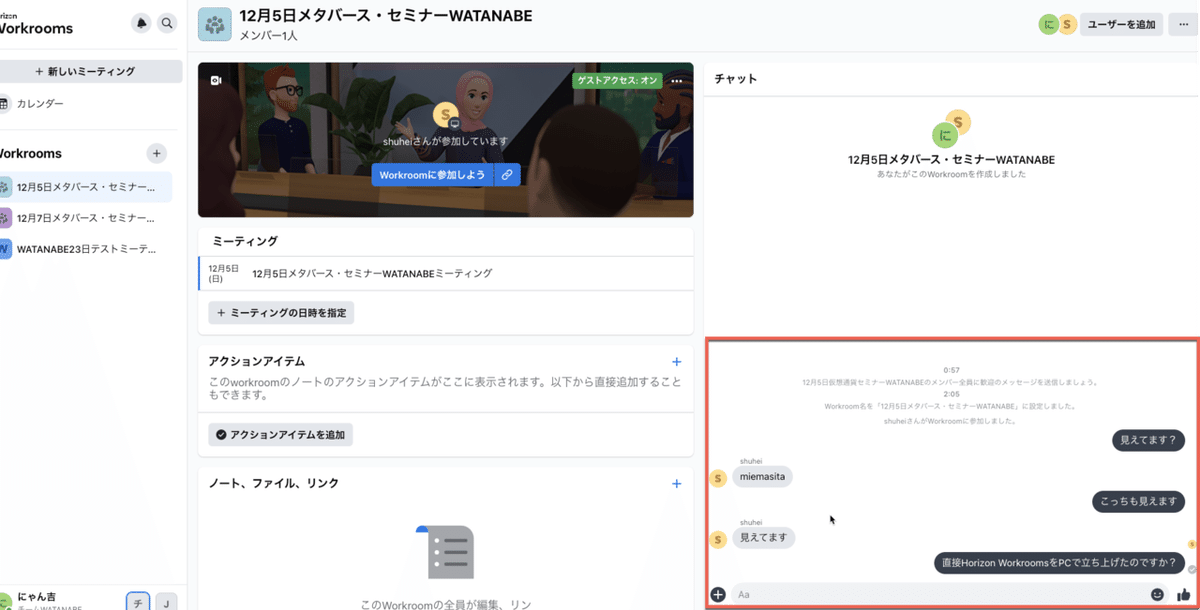Open the notifications bell icon

pos(141,22)
